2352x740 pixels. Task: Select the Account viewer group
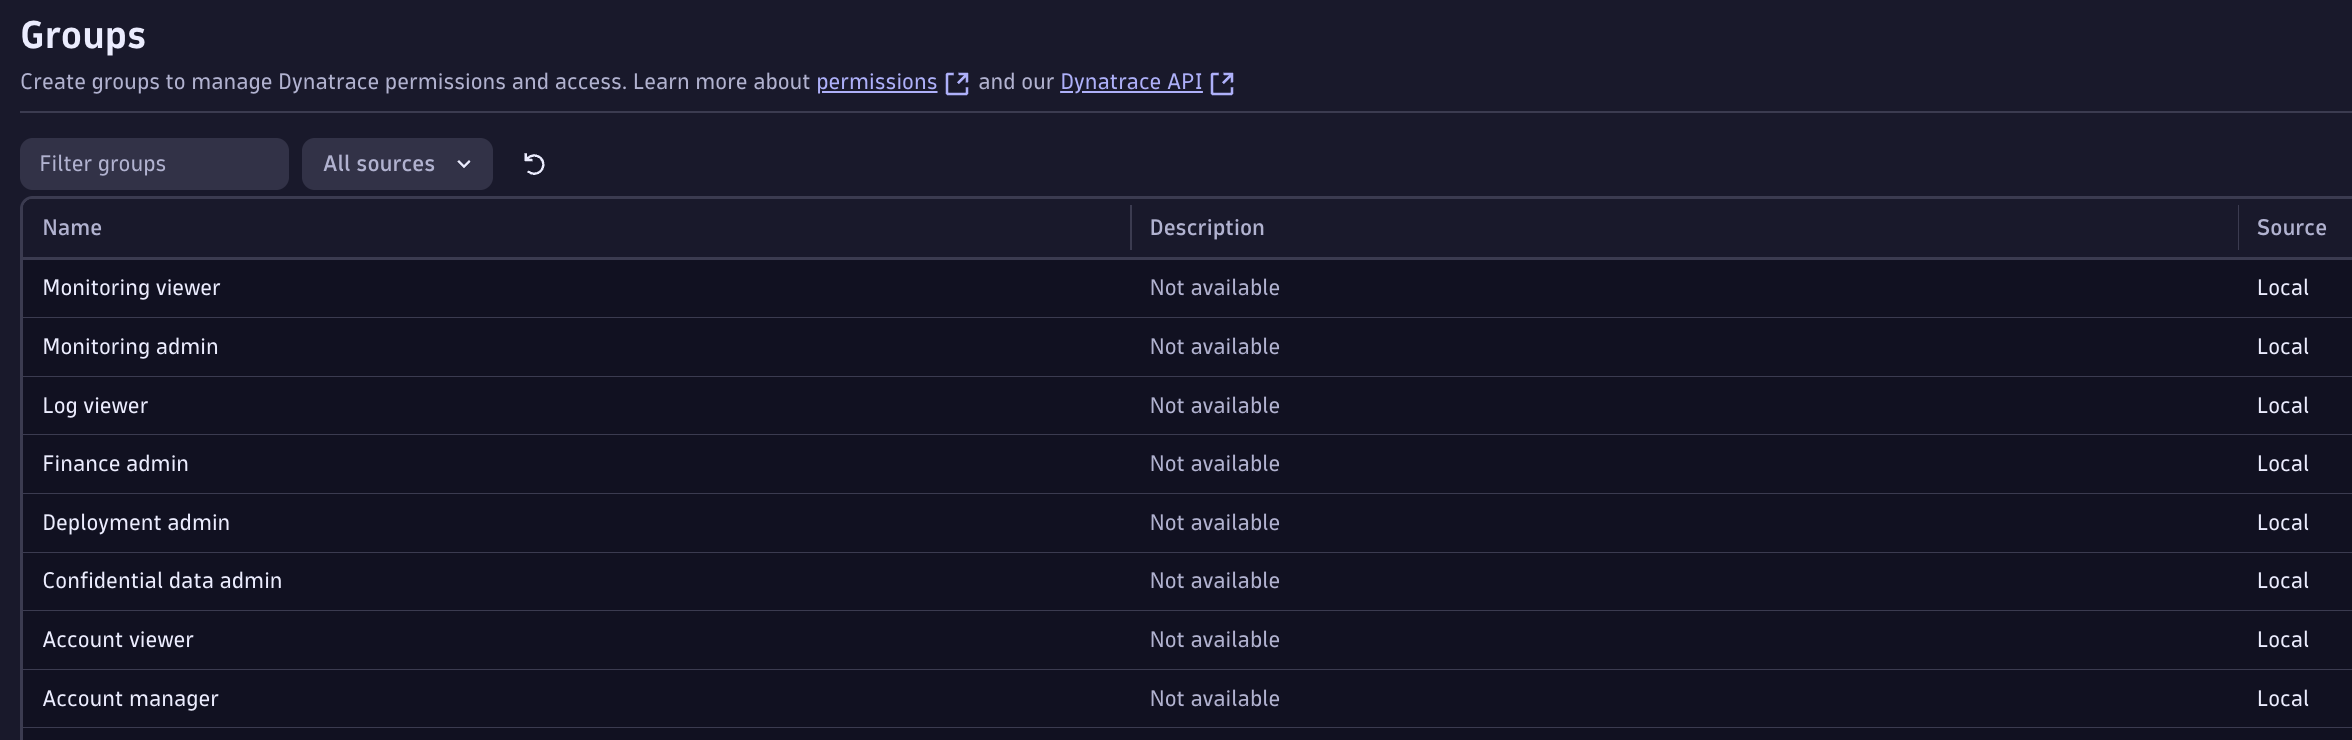coord(118,640)
